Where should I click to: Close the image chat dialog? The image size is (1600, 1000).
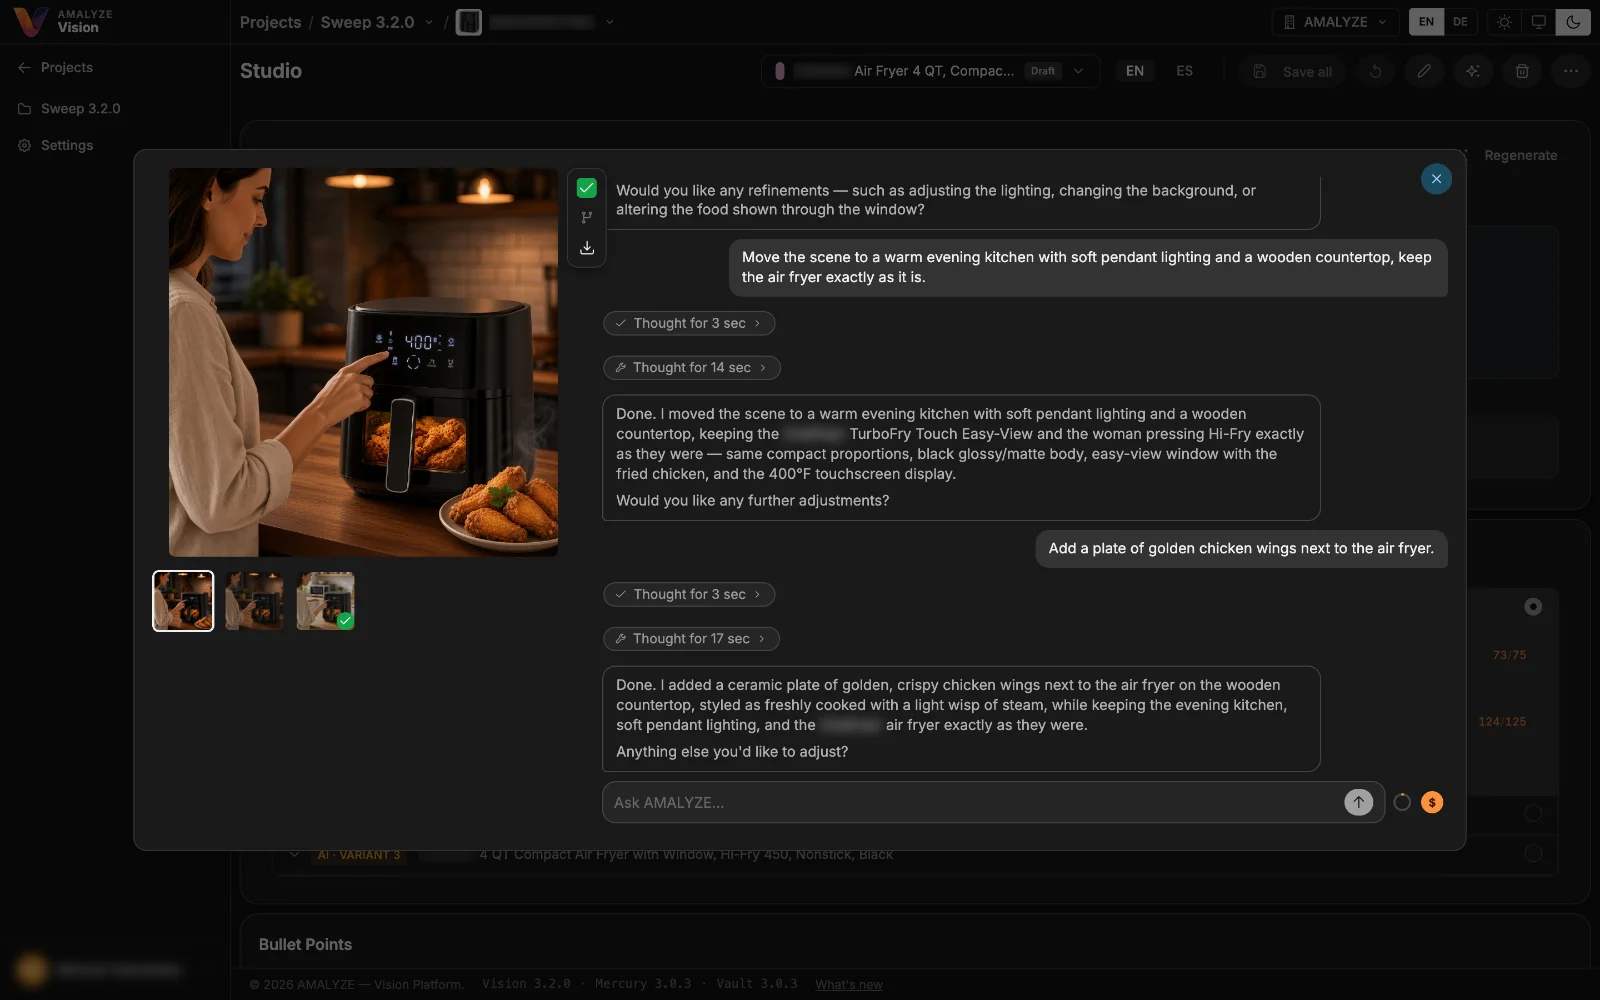tap(1436, 179)
